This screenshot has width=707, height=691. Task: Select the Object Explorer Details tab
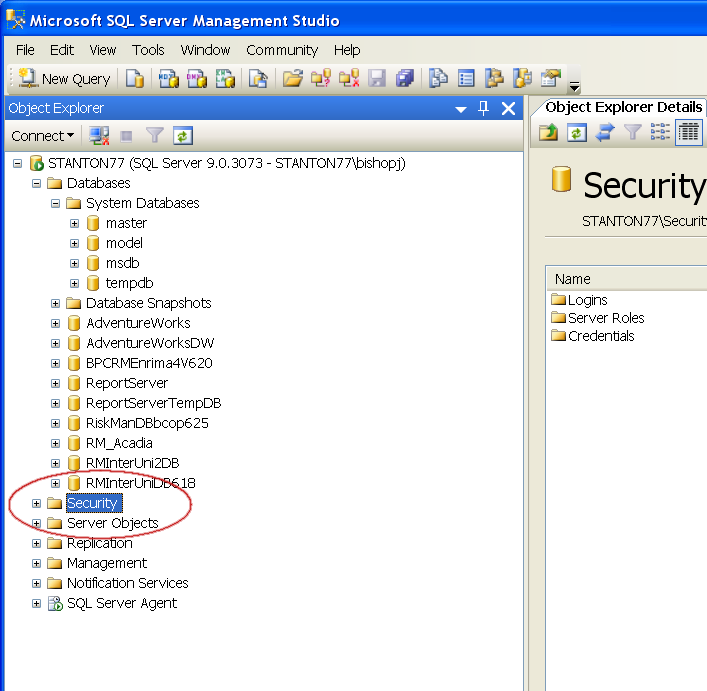coord(623,107)
